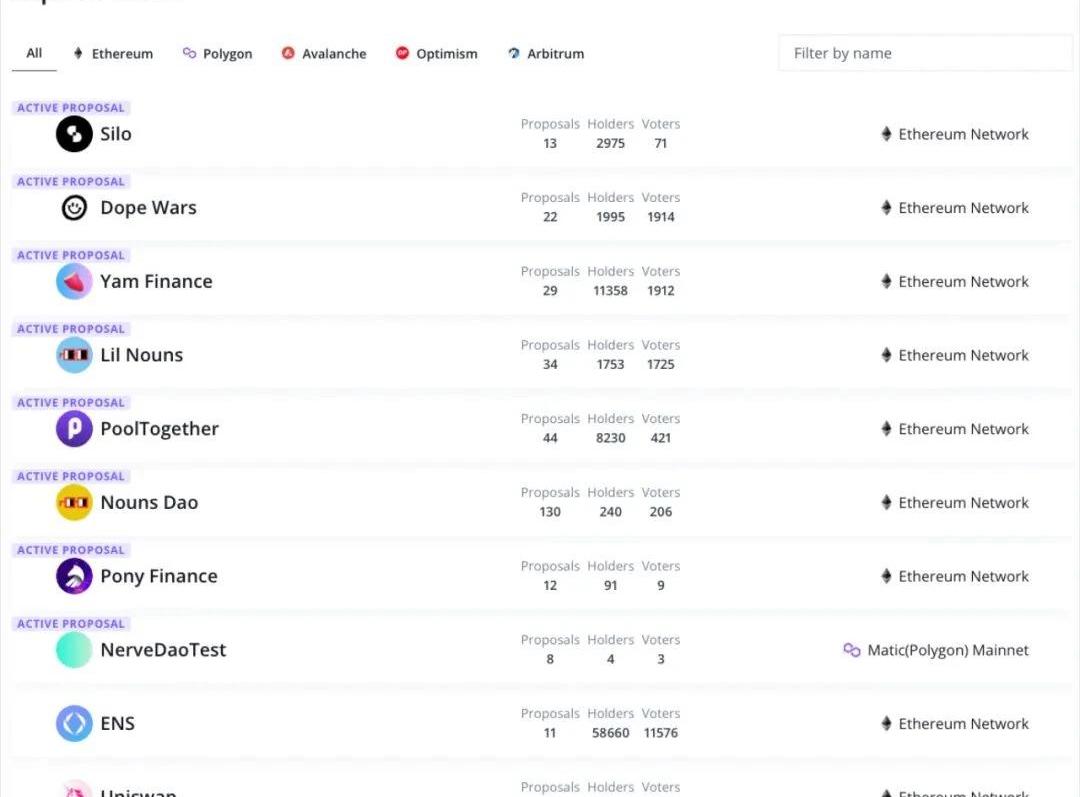Select the Yam Finance logo icon
Screen dimensions: 1080x797
pyautogui.click(x=74, y=282)
